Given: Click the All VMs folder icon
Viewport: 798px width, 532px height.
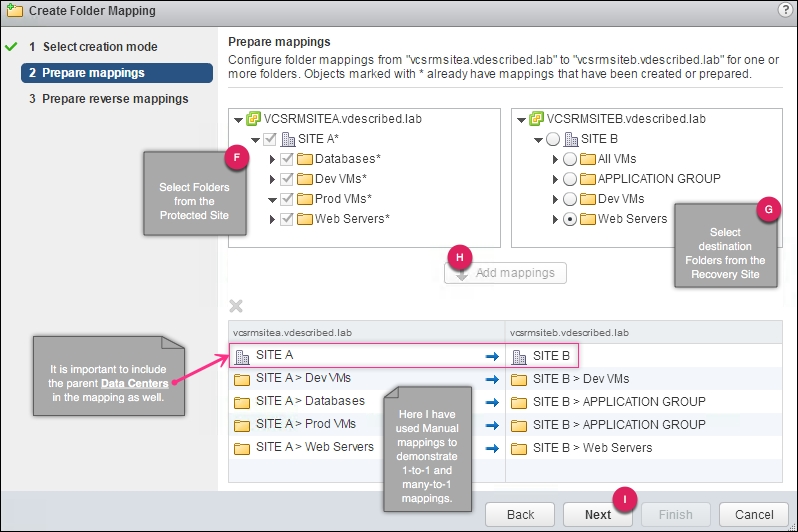Looking at the screenshot, I should pyautogui.click(x=588, y=159).
